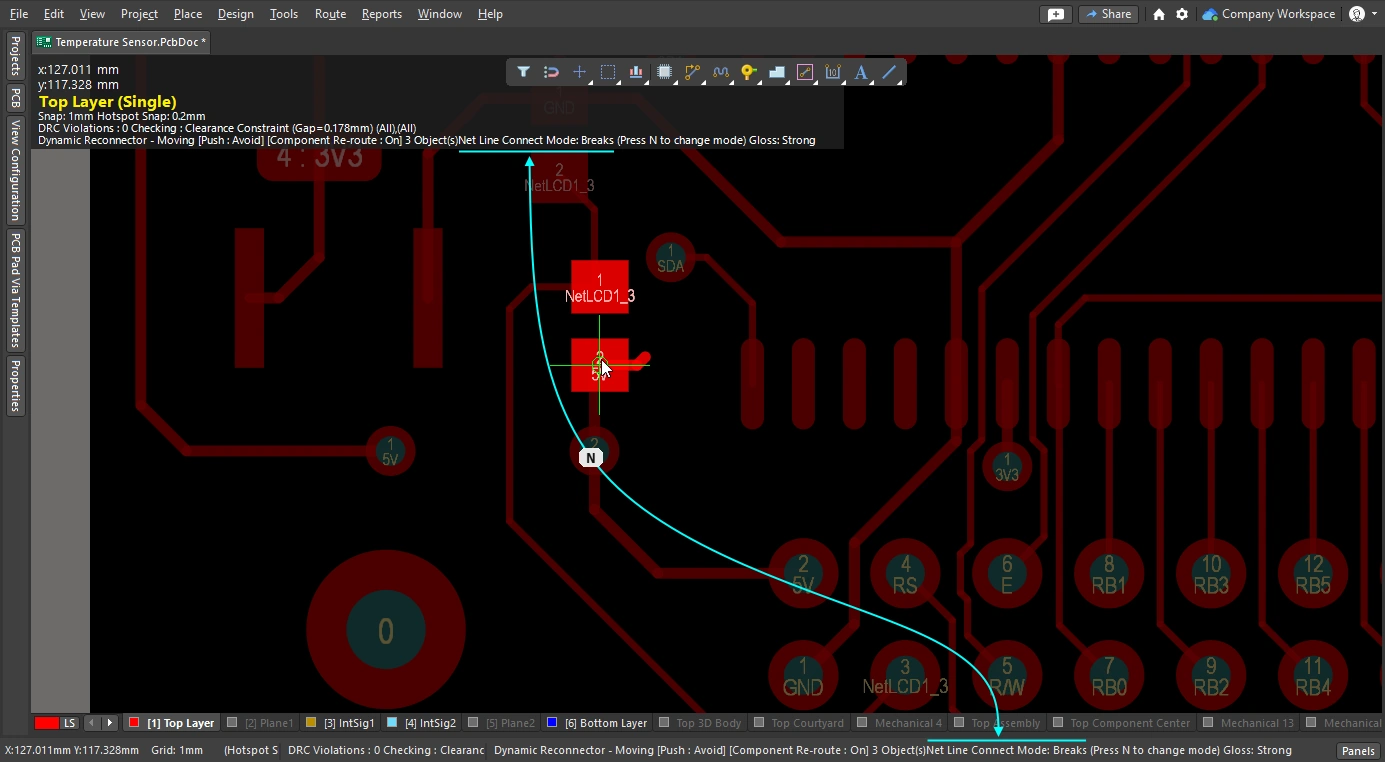Select the Interactive Length Tuning tool
This screenshot has height=762, width=1385.
point(720,72)
